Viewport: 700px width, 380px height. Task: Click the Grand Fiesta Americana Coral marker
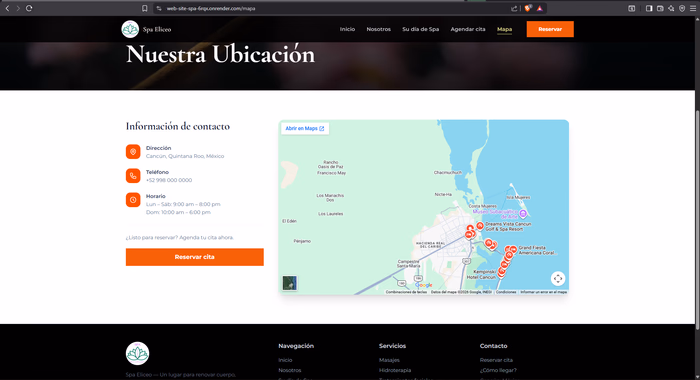click(x=513, y=250)
